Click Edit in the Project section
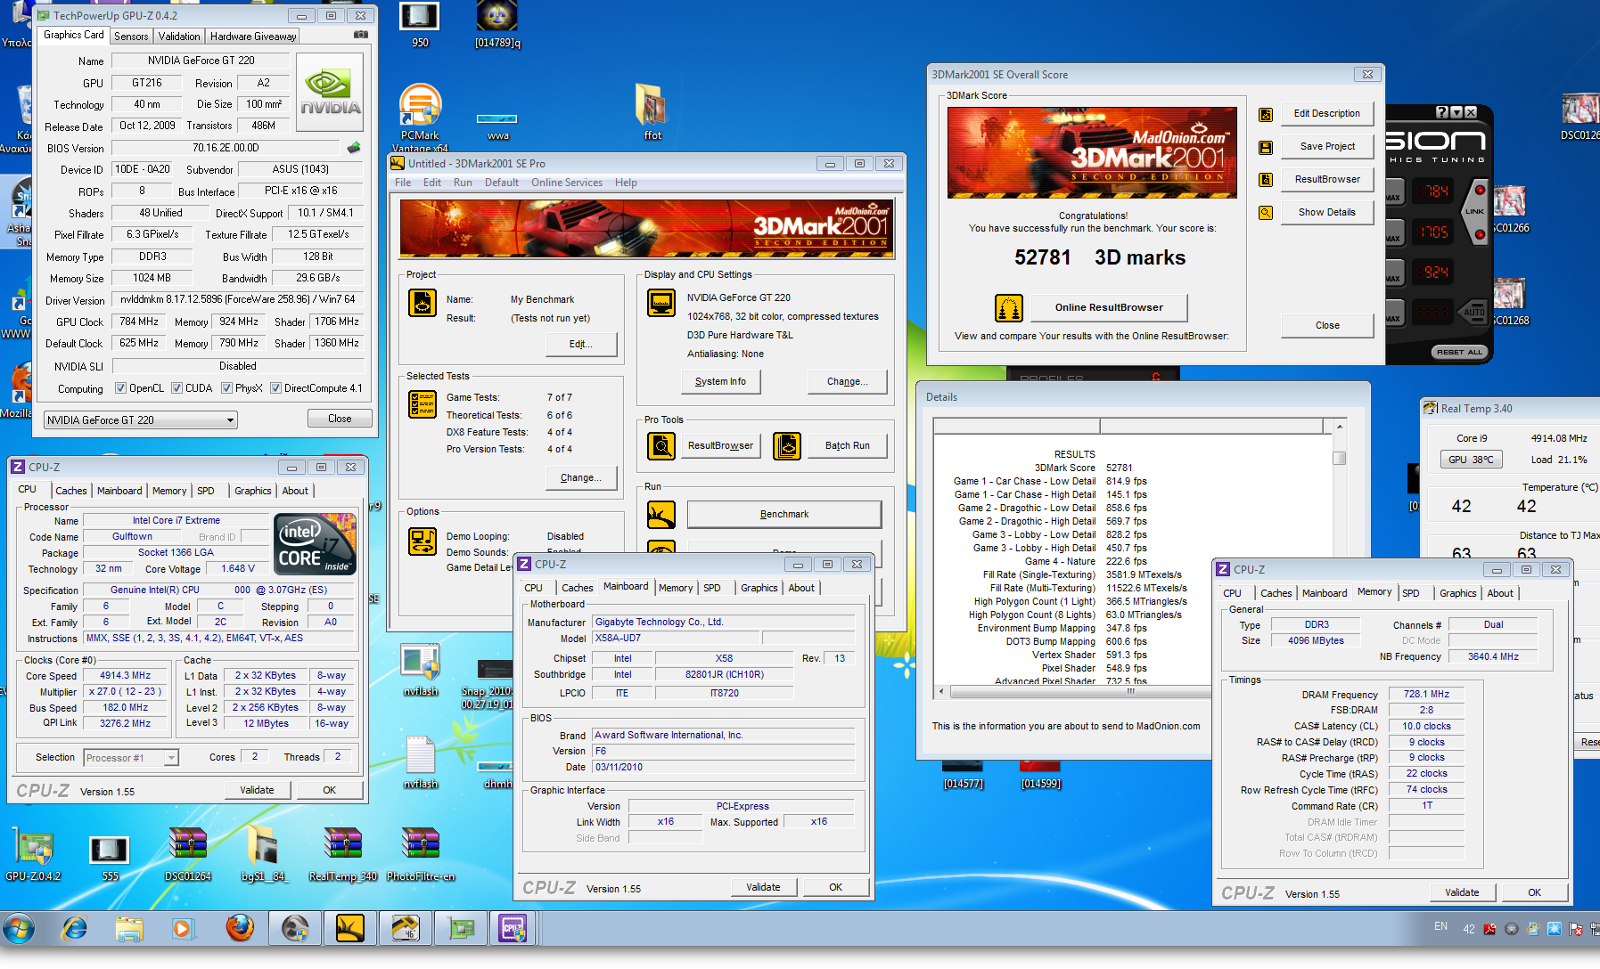Image resolution: width=1600 pixels, height=969 pixels. (580, 344)
